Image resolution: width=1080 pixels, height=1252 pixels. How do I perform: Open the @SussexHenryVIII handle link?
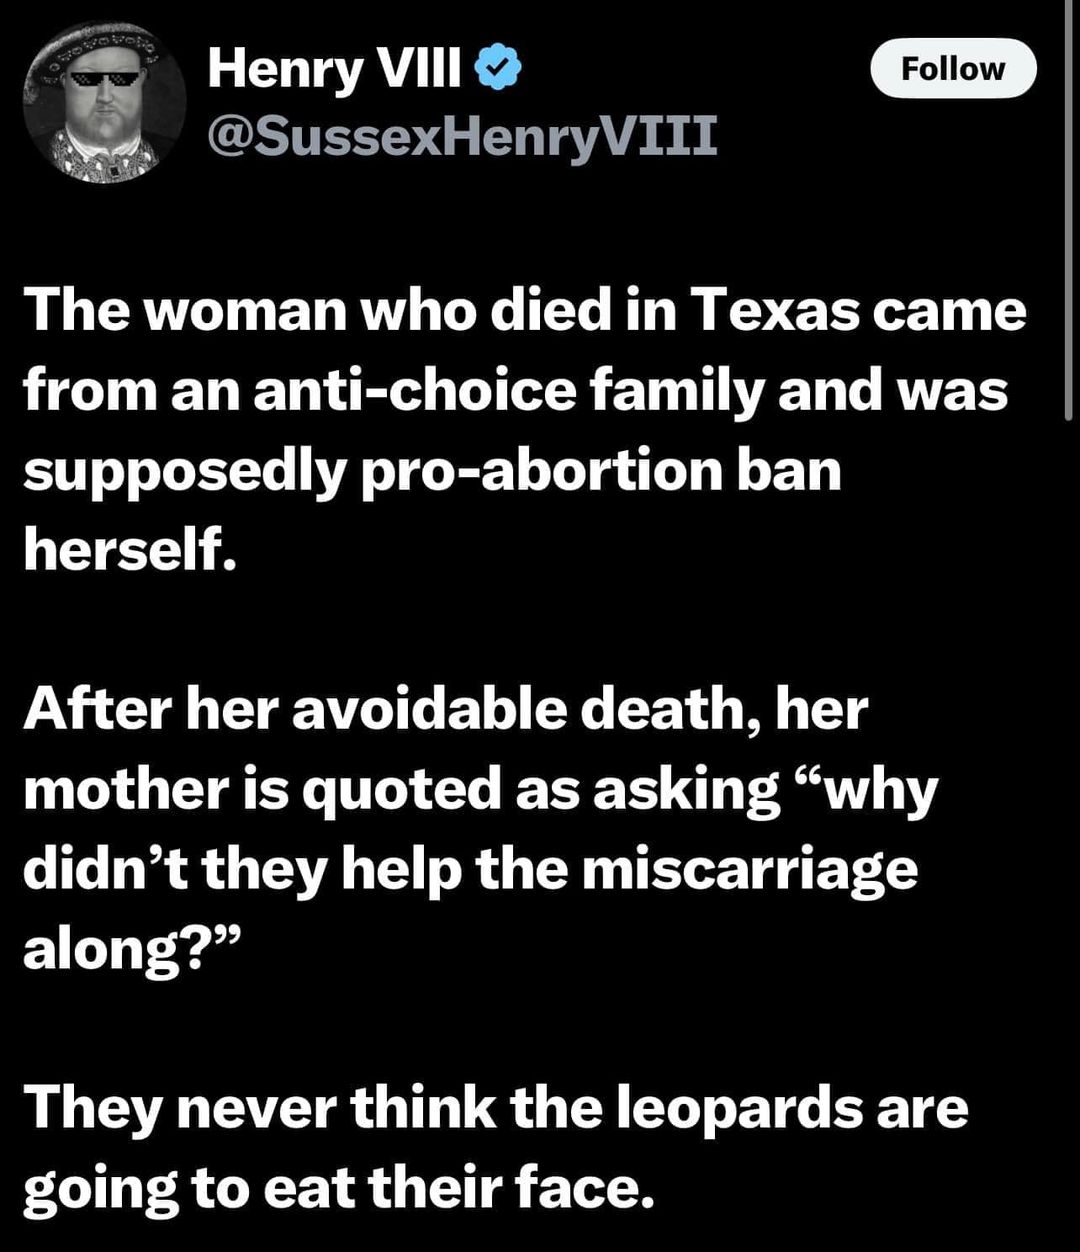(x=462, y=136)
